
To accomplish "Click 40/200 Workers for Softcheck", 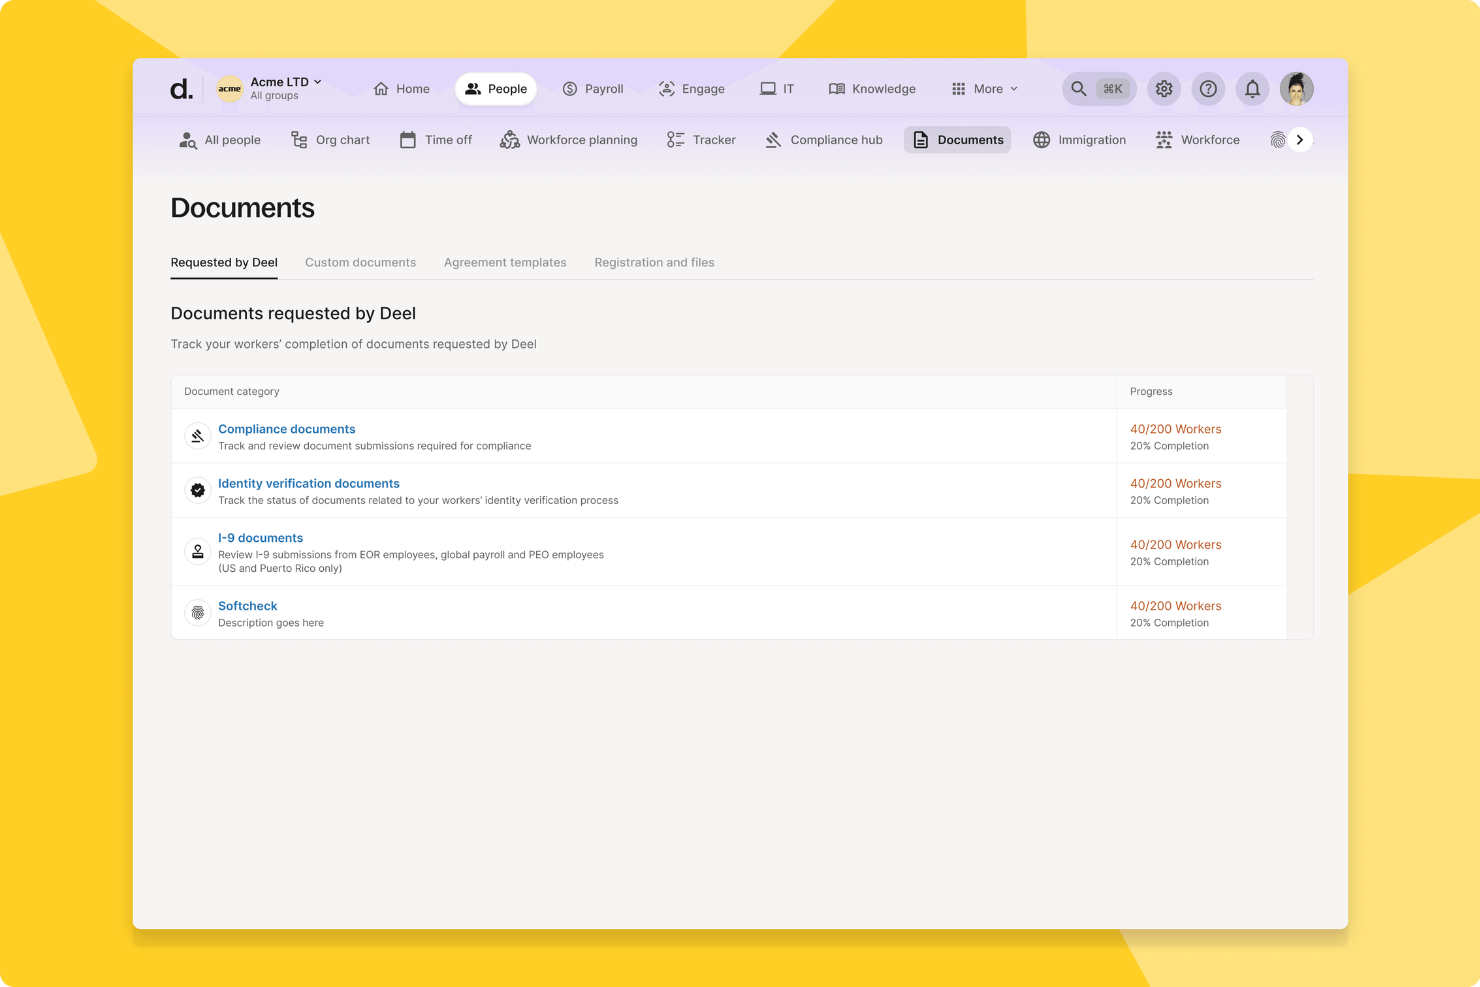I will (1175, 606).
